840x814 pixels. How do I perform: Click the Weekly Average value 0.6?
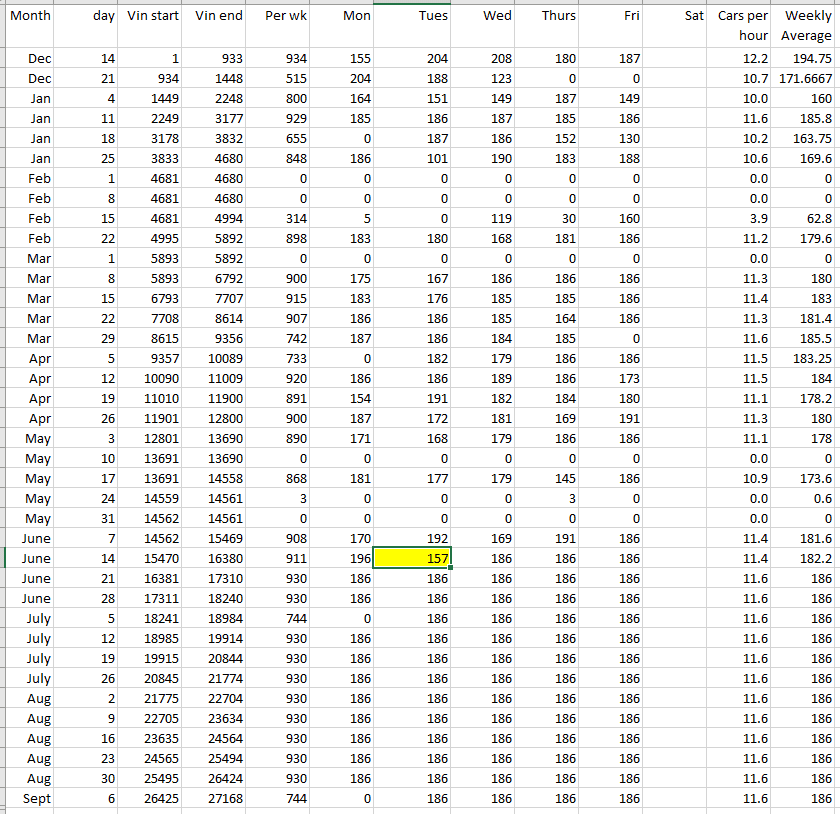pos(806,498)
